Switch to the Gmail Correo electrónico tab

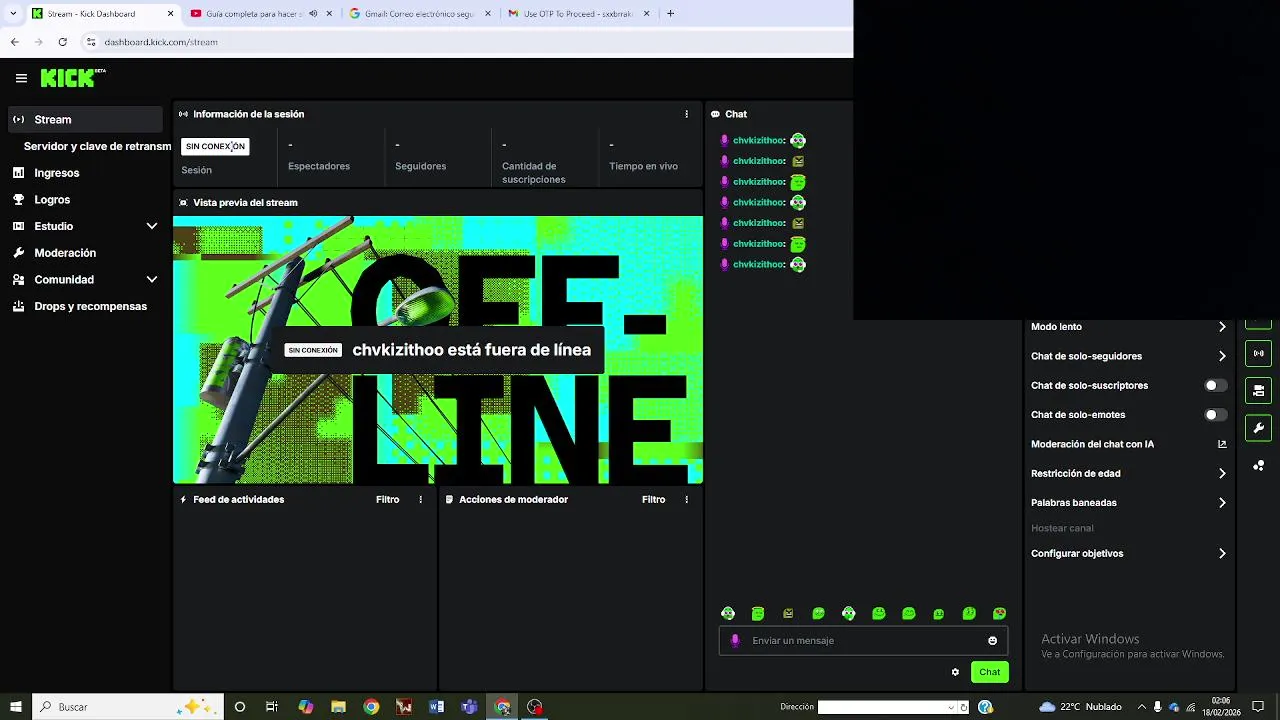point(419,13)
